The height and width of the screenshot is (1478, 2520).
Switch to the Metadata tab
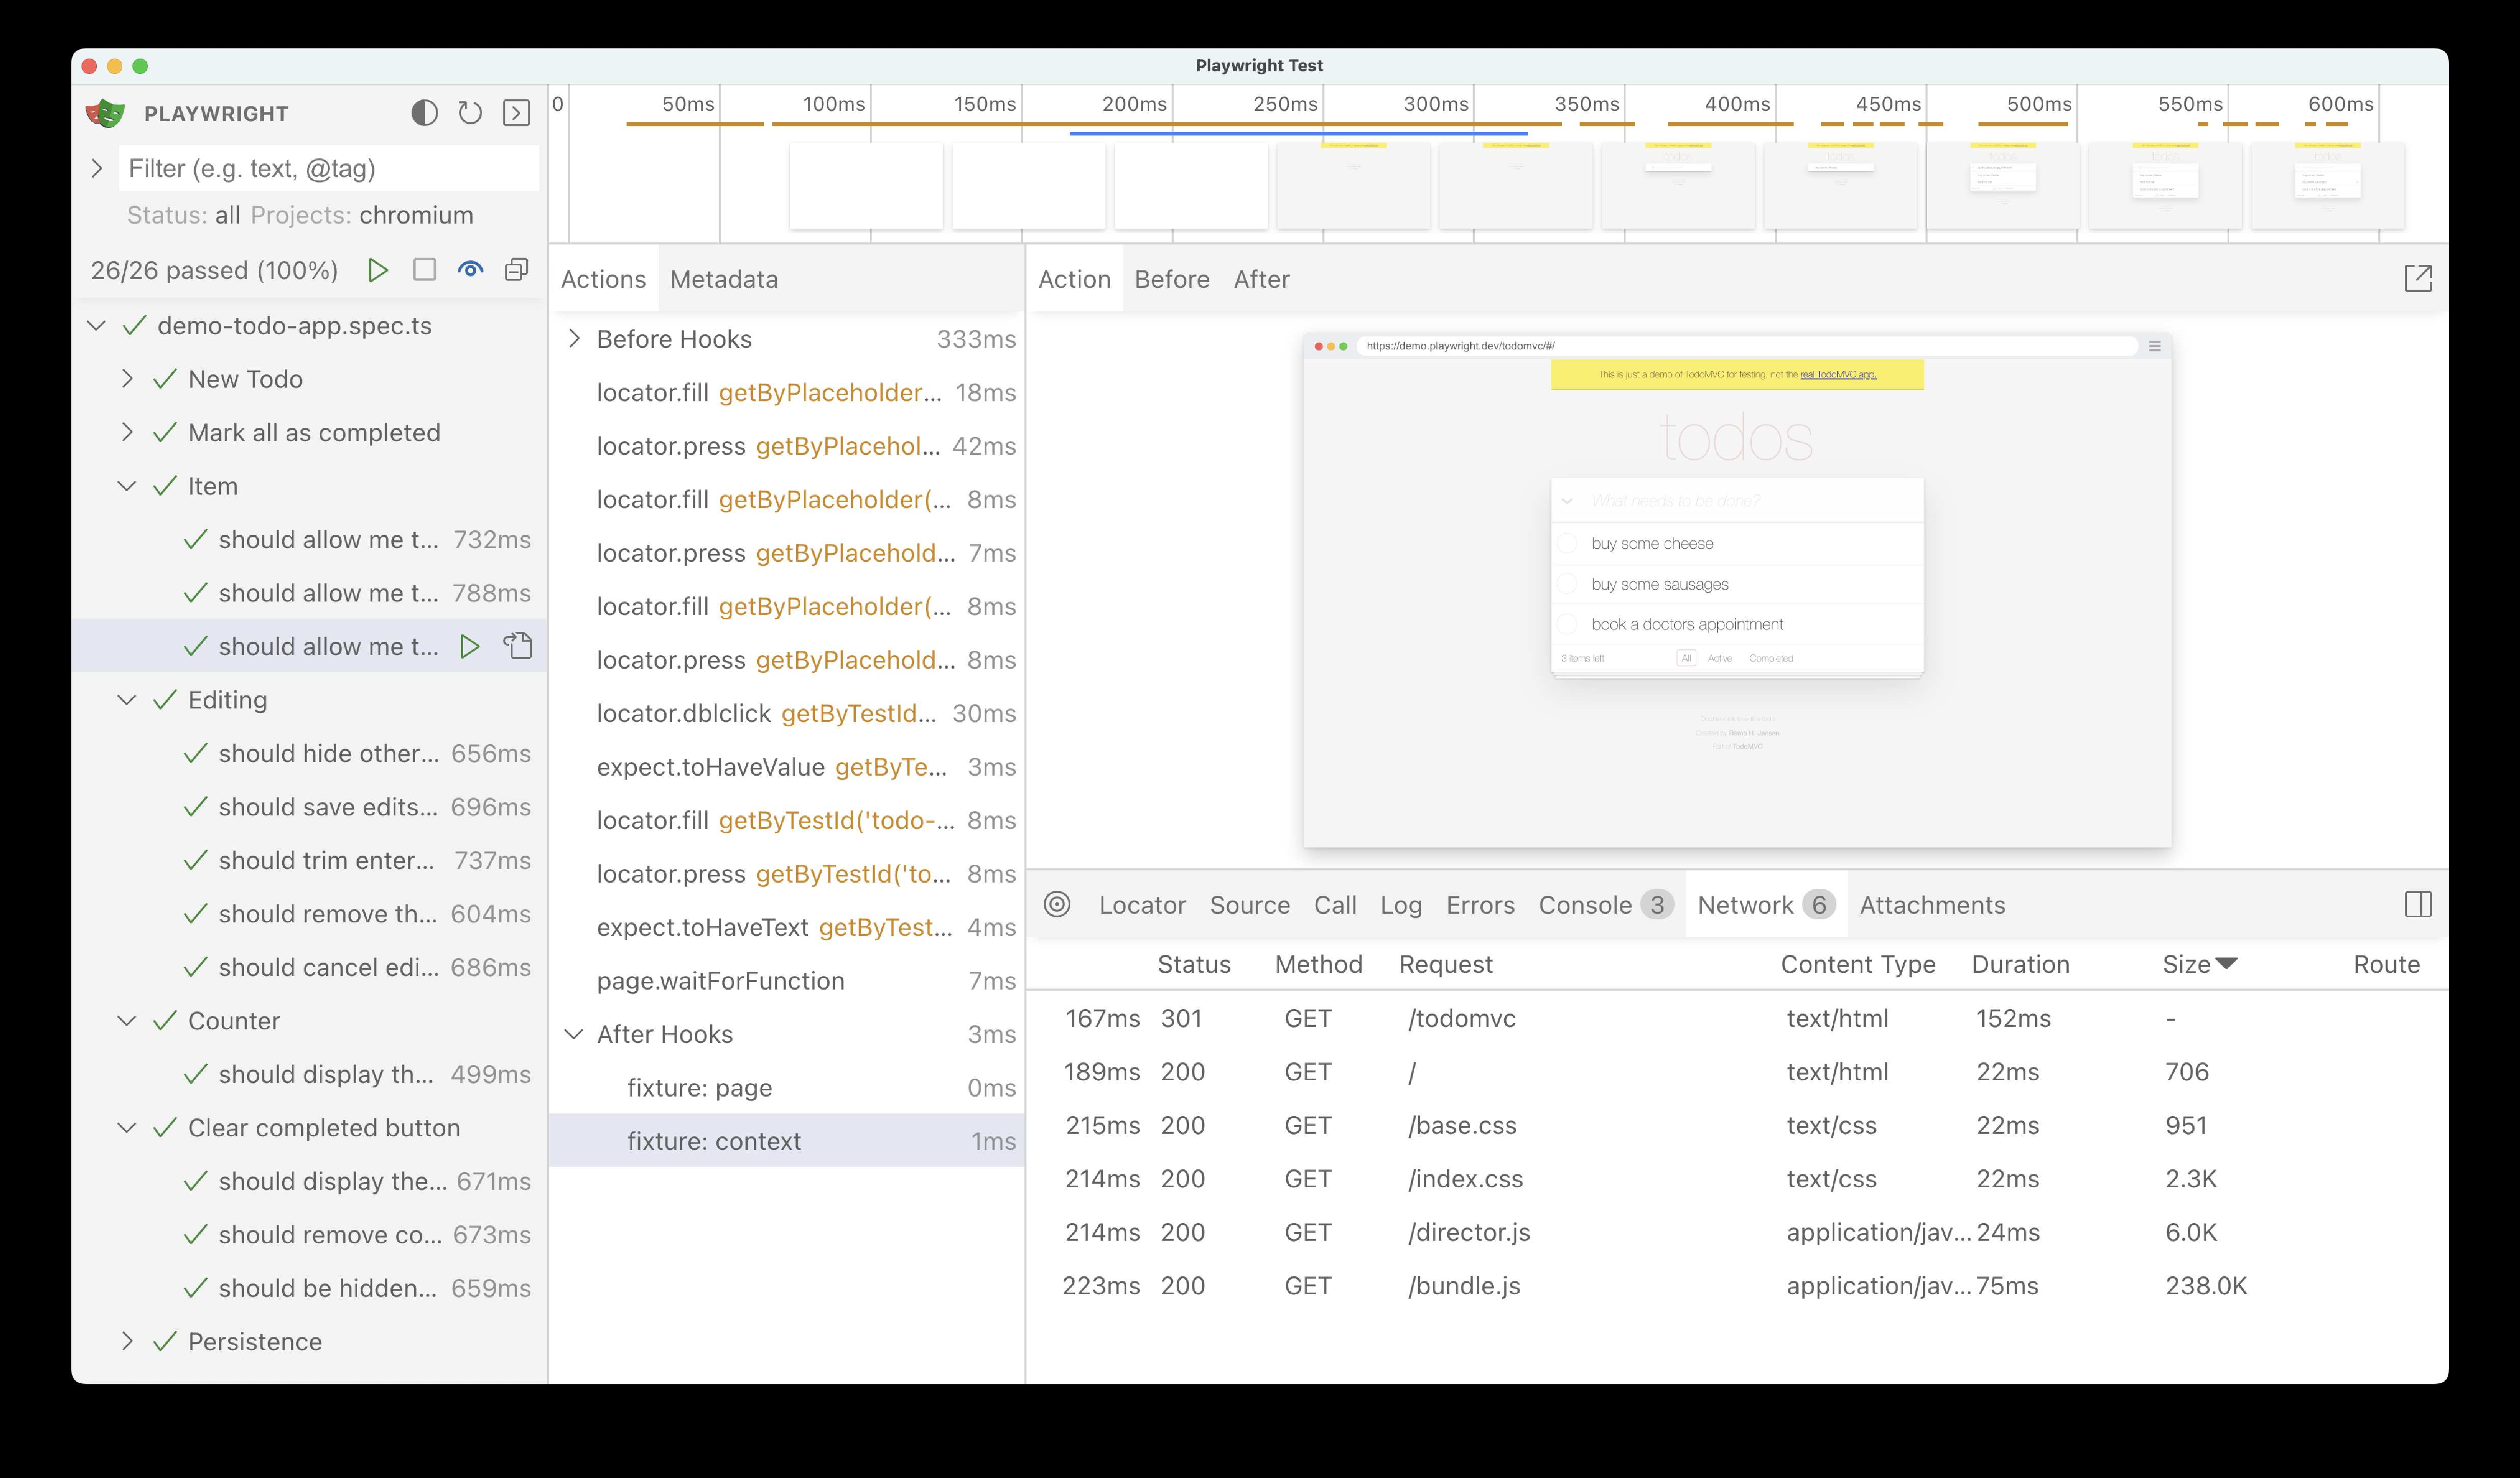(724, 279)
